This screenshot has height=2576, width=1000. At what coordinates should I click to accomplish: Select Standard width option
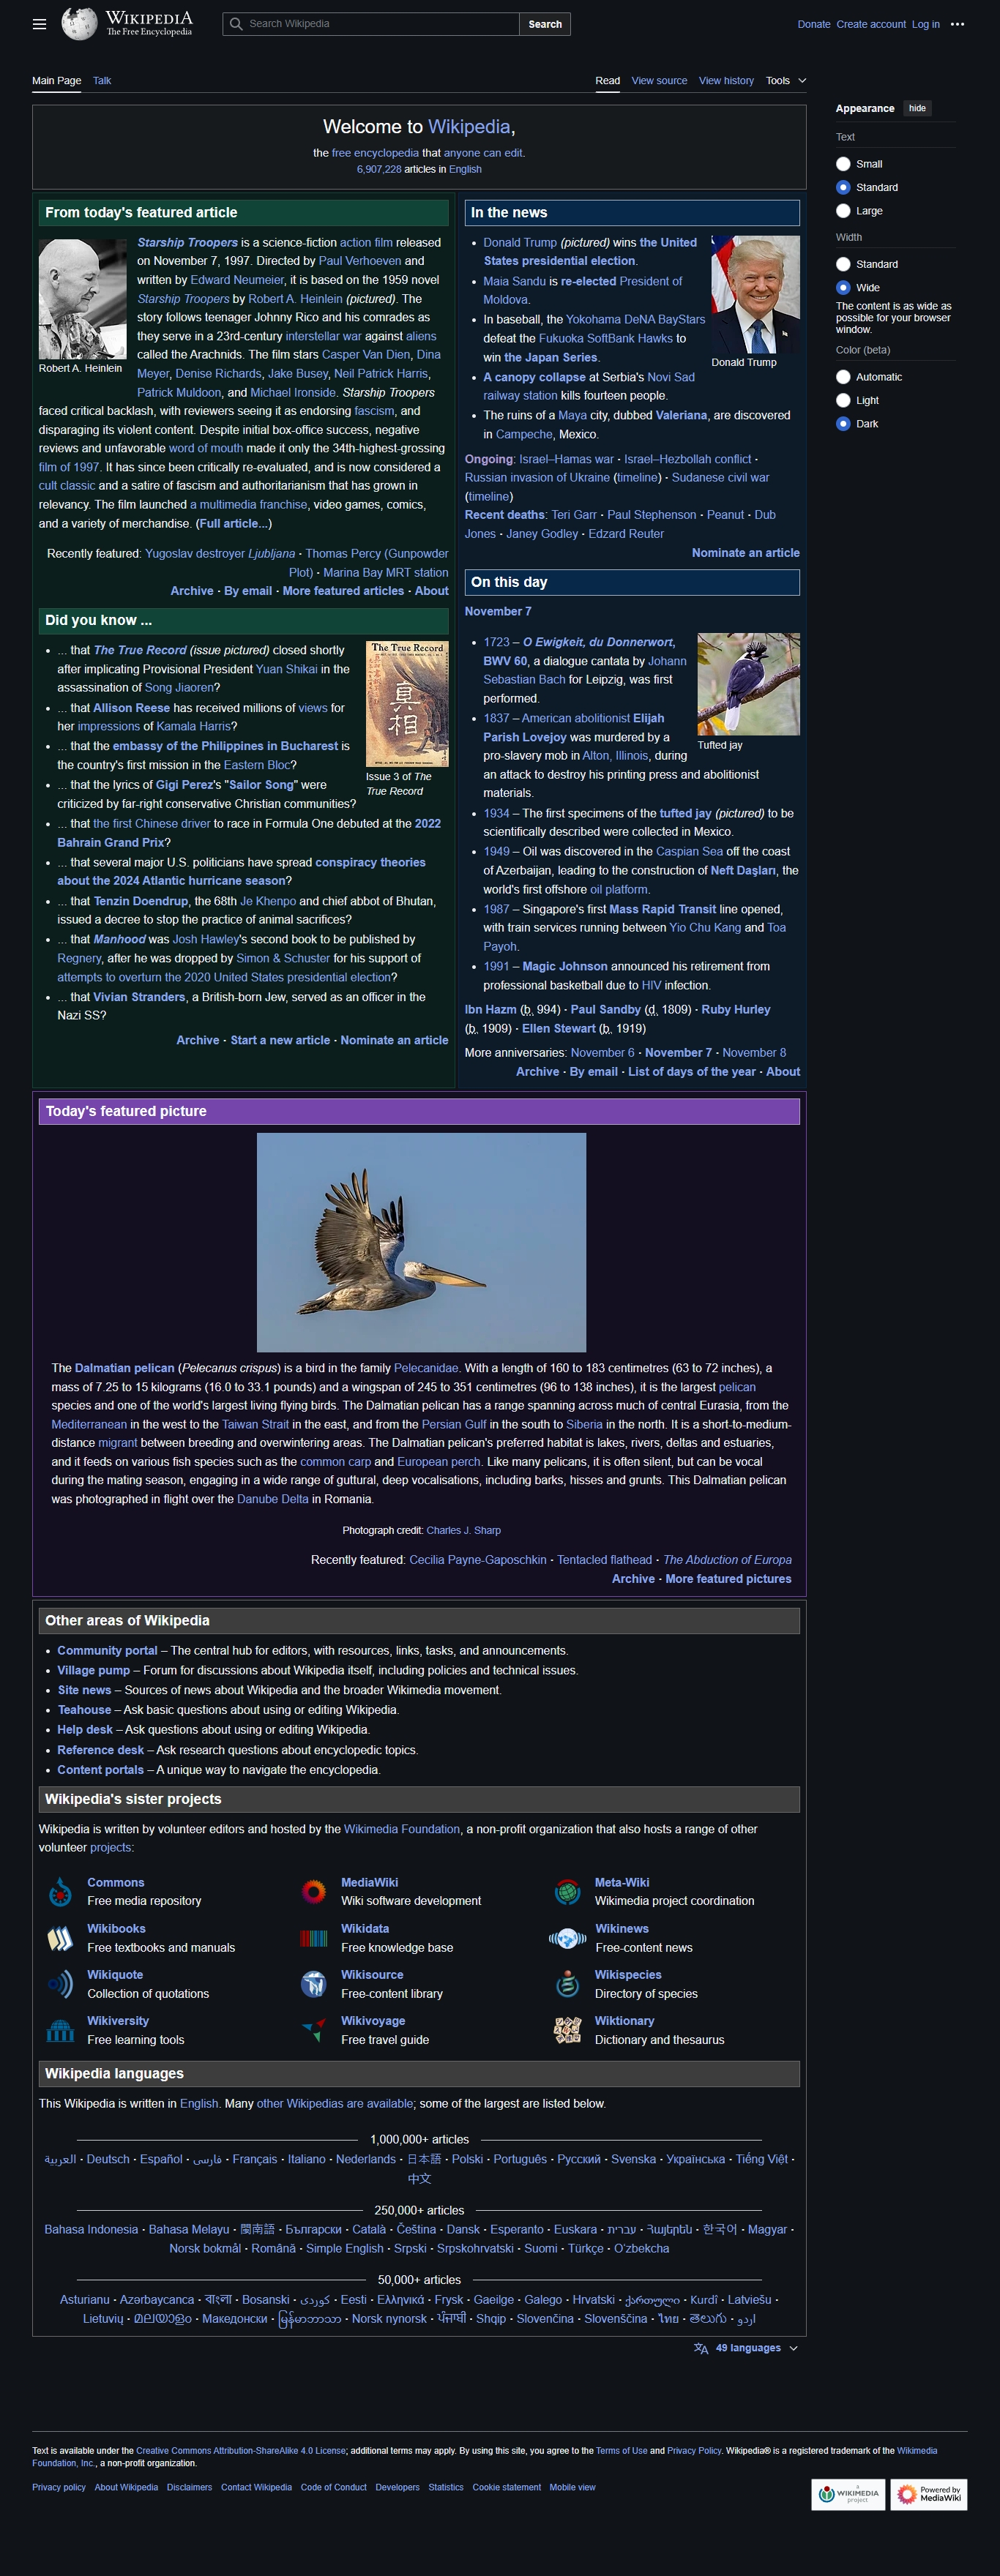(843, 264)
